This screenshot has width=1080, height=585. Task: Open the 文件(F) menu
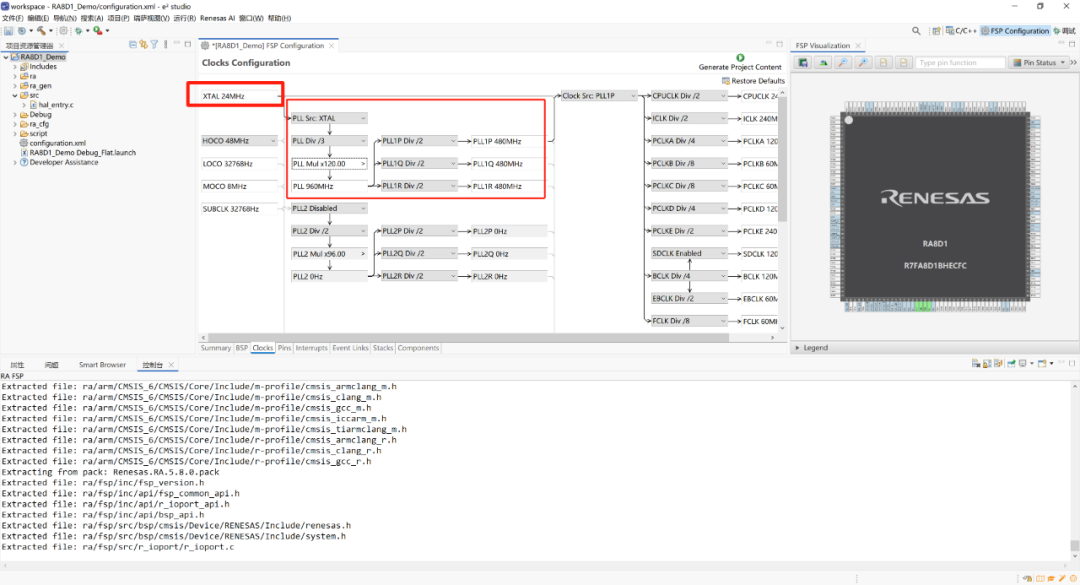pyautogui.click(x=12, y=18)
